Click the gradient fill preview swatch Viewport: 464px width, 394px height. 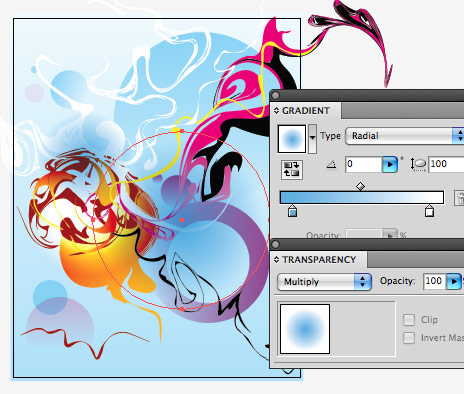pos(292,139)
